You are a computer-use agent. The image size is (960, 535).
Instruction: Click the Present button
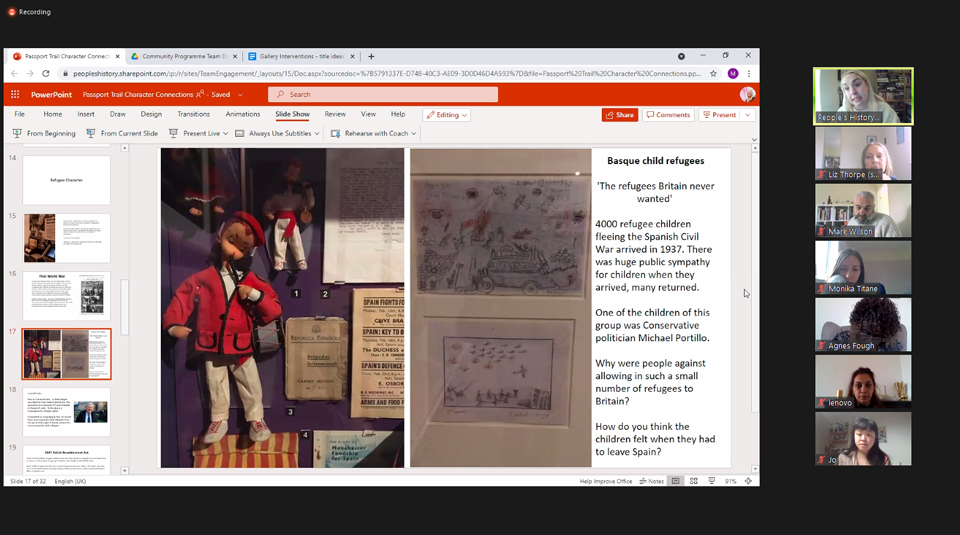click(x=719, y=115)
